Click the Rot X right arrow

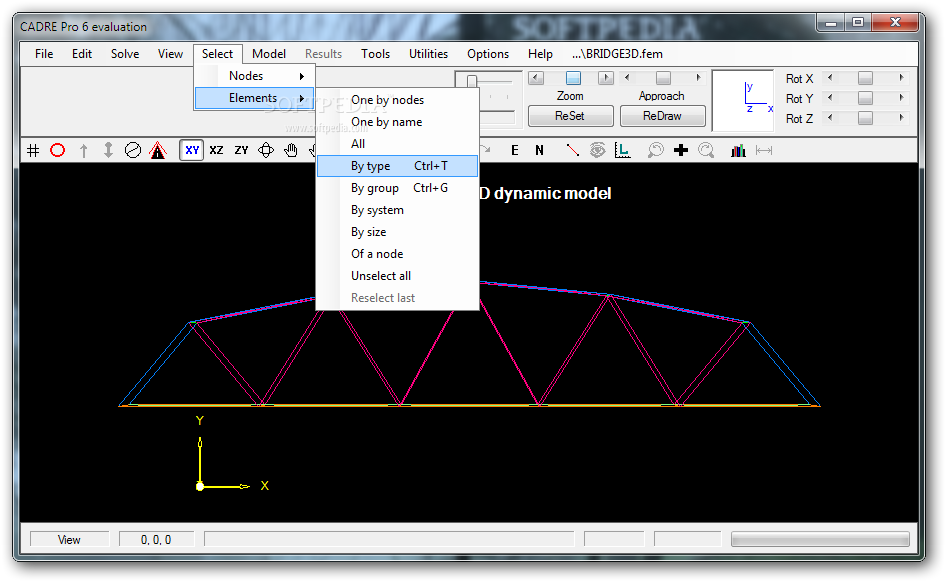pyautogui.click(x=901, y=78)
